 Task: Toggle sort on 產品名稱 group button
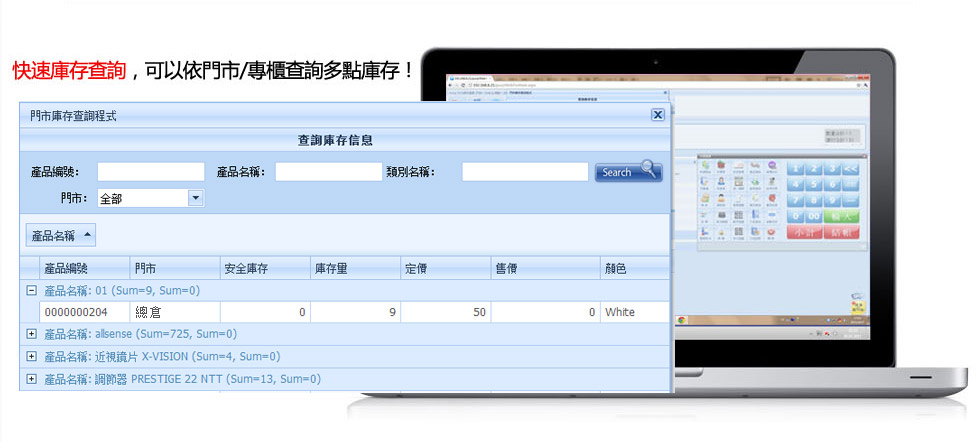(61, 236)
